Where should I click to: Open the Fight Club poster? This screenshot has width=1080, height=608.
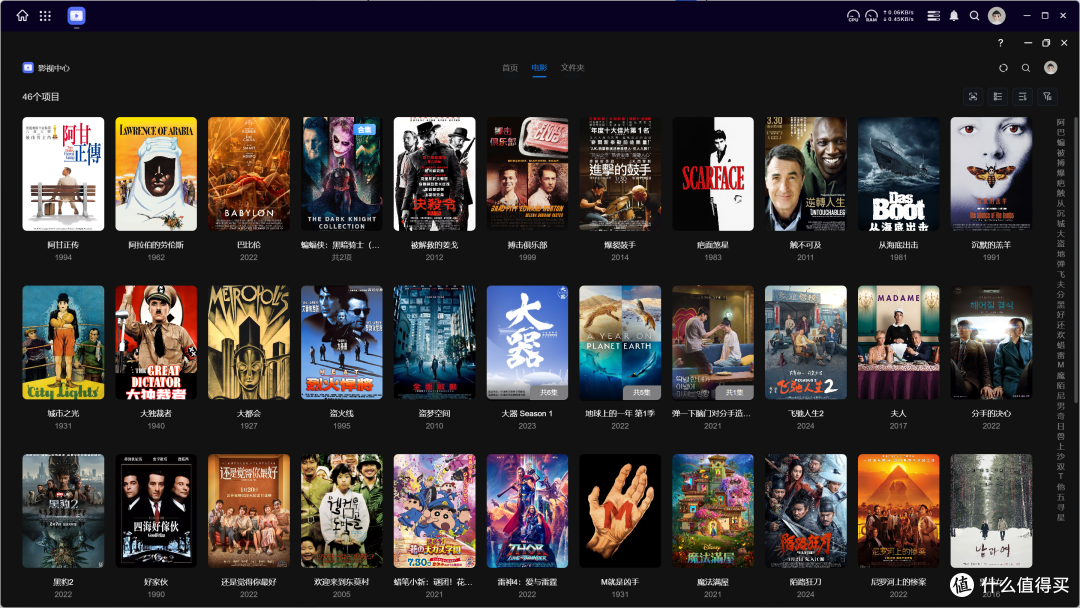[x=528, y=174]
